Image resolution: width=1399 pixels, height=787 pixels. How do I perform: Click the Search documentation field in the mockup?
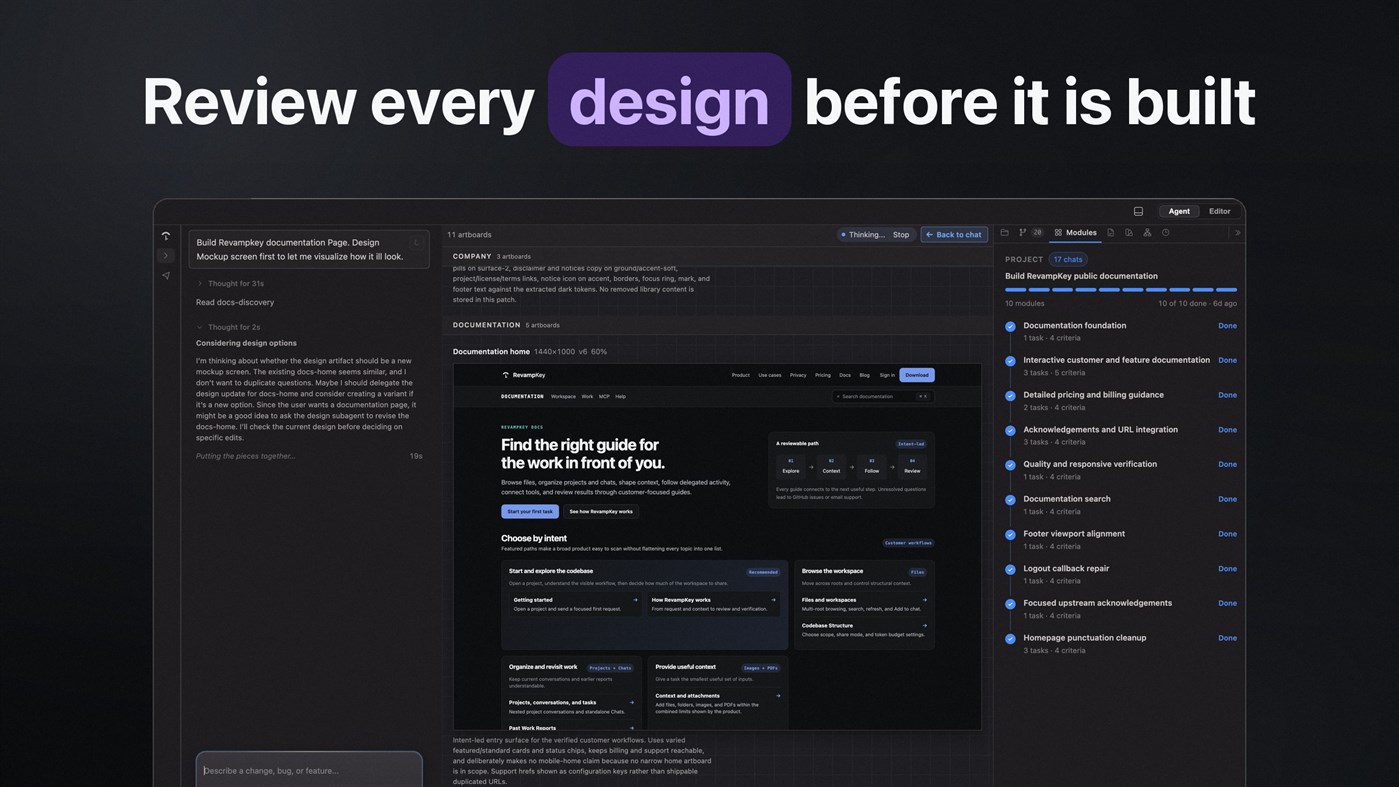pyautogui.click(x=883, y=397)
